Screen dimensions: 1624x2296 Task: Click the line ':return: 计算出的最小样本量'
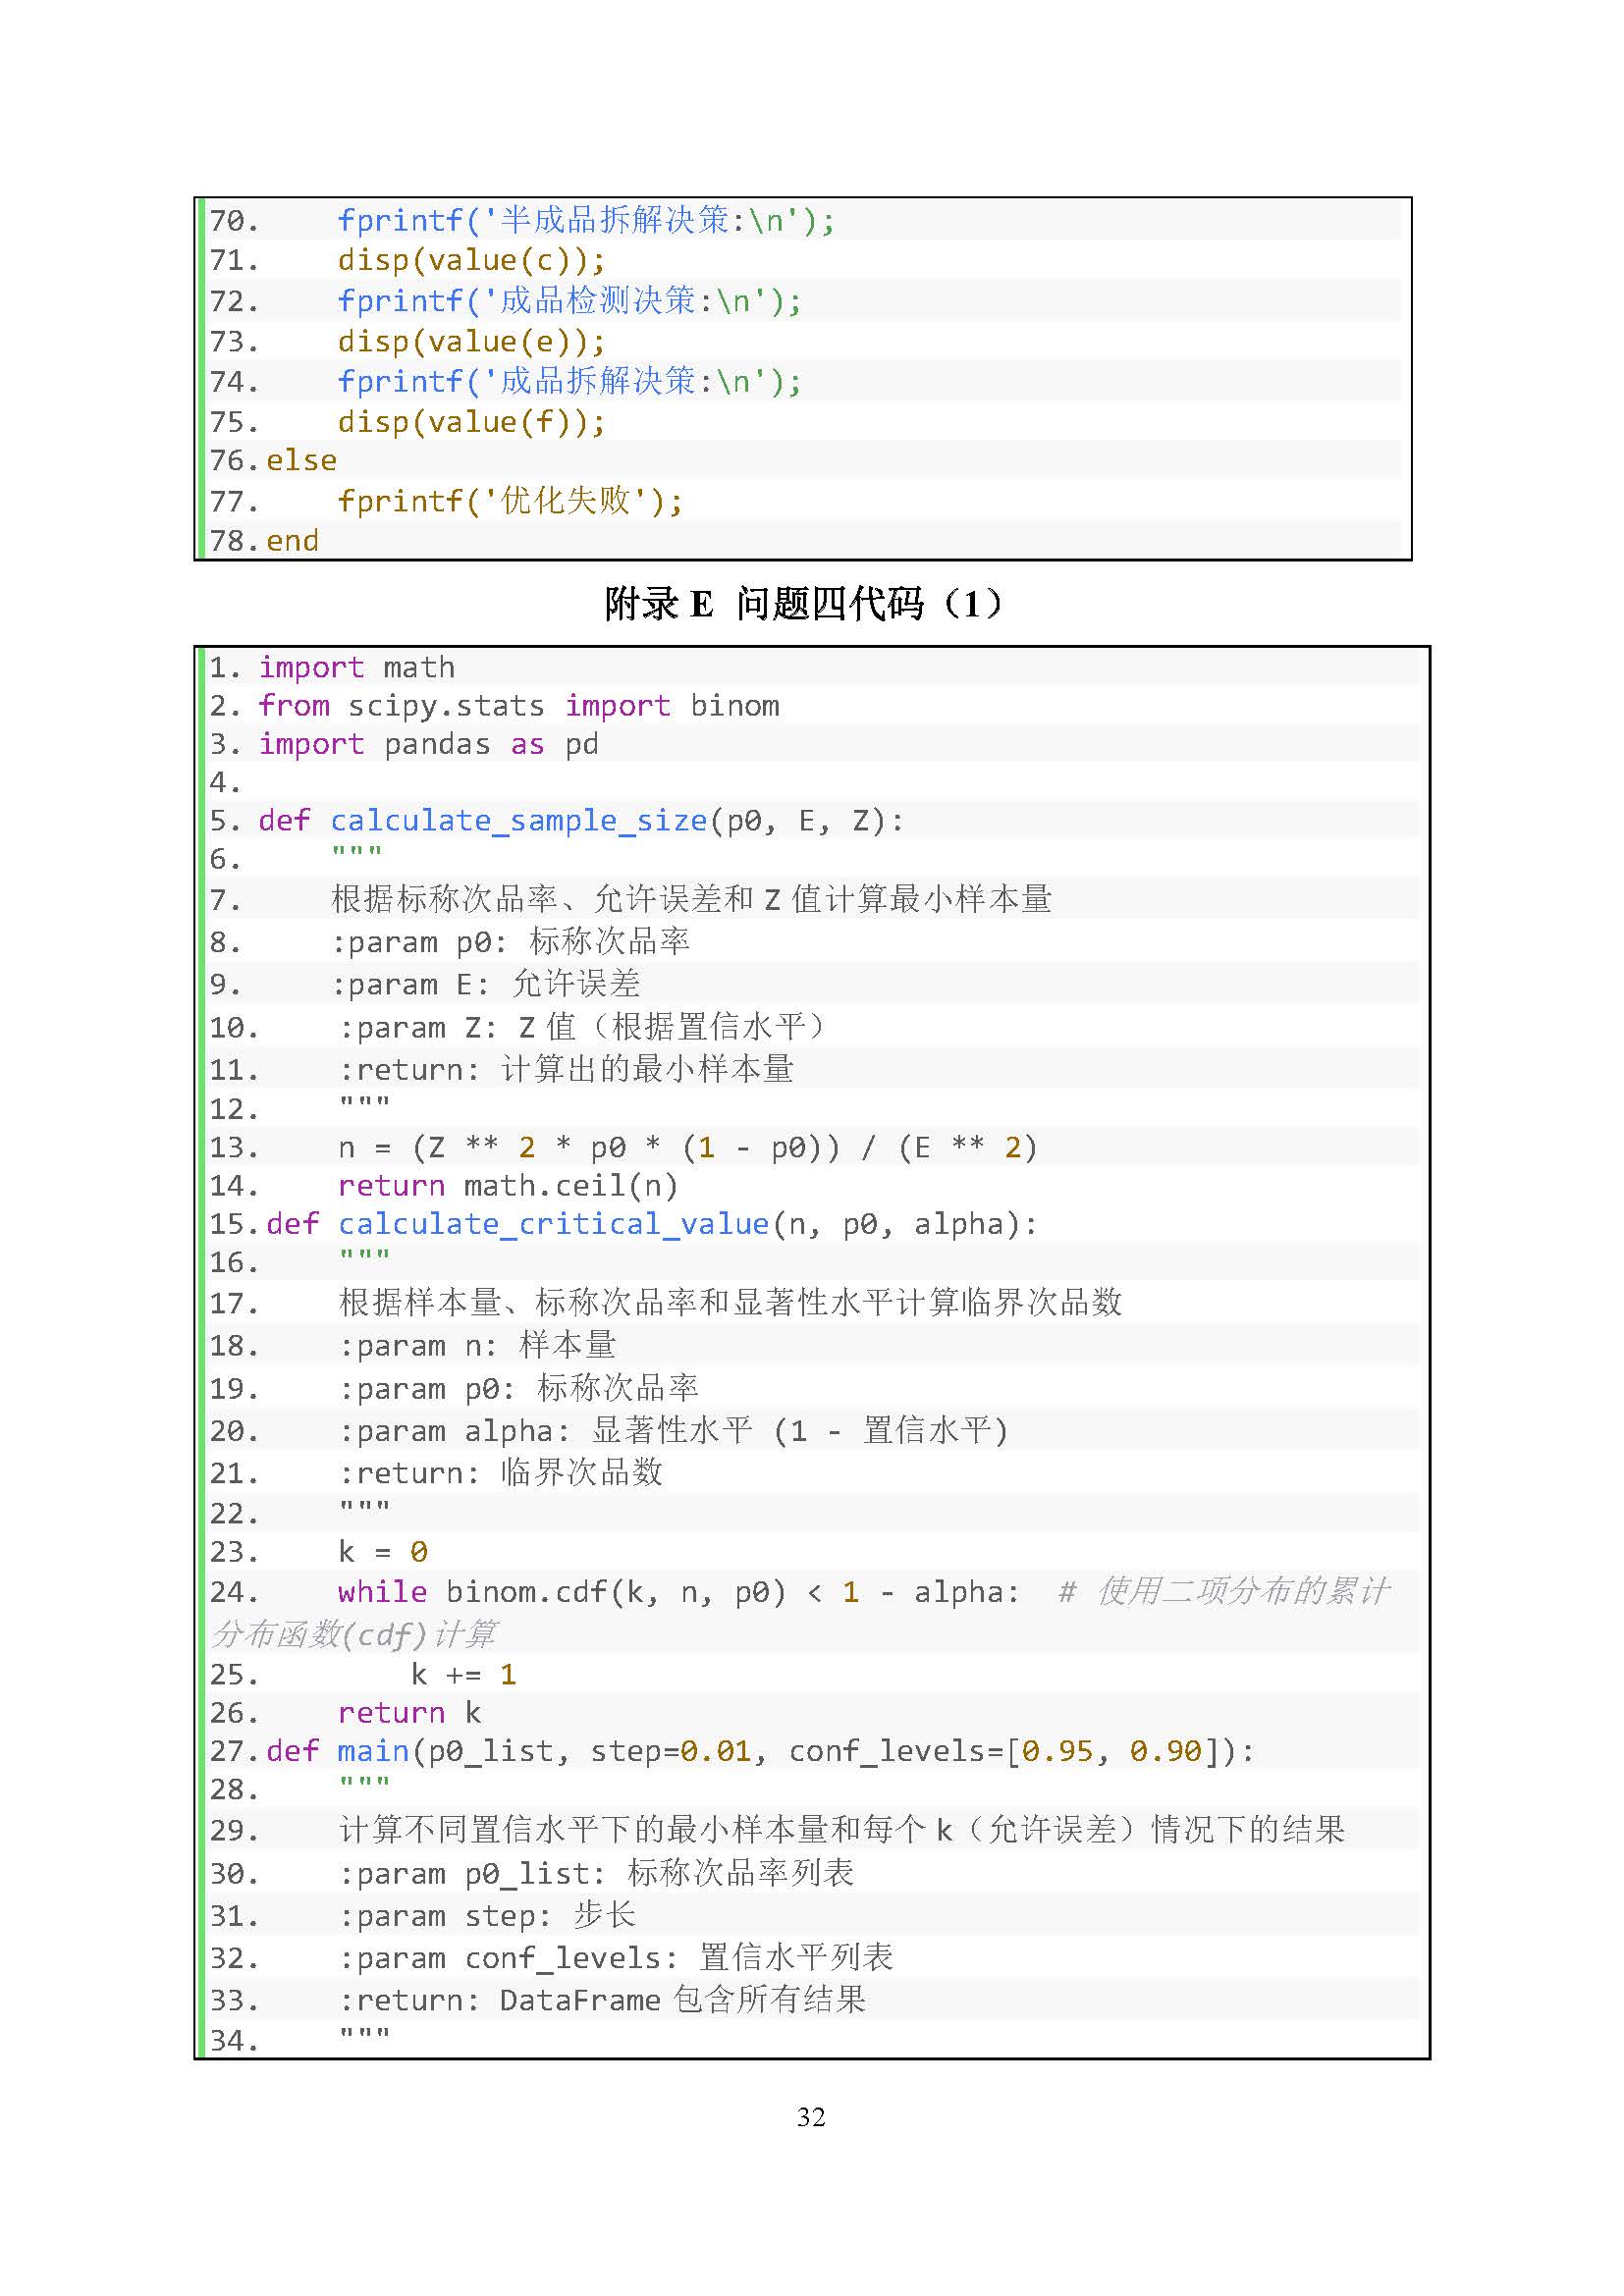566,1070
